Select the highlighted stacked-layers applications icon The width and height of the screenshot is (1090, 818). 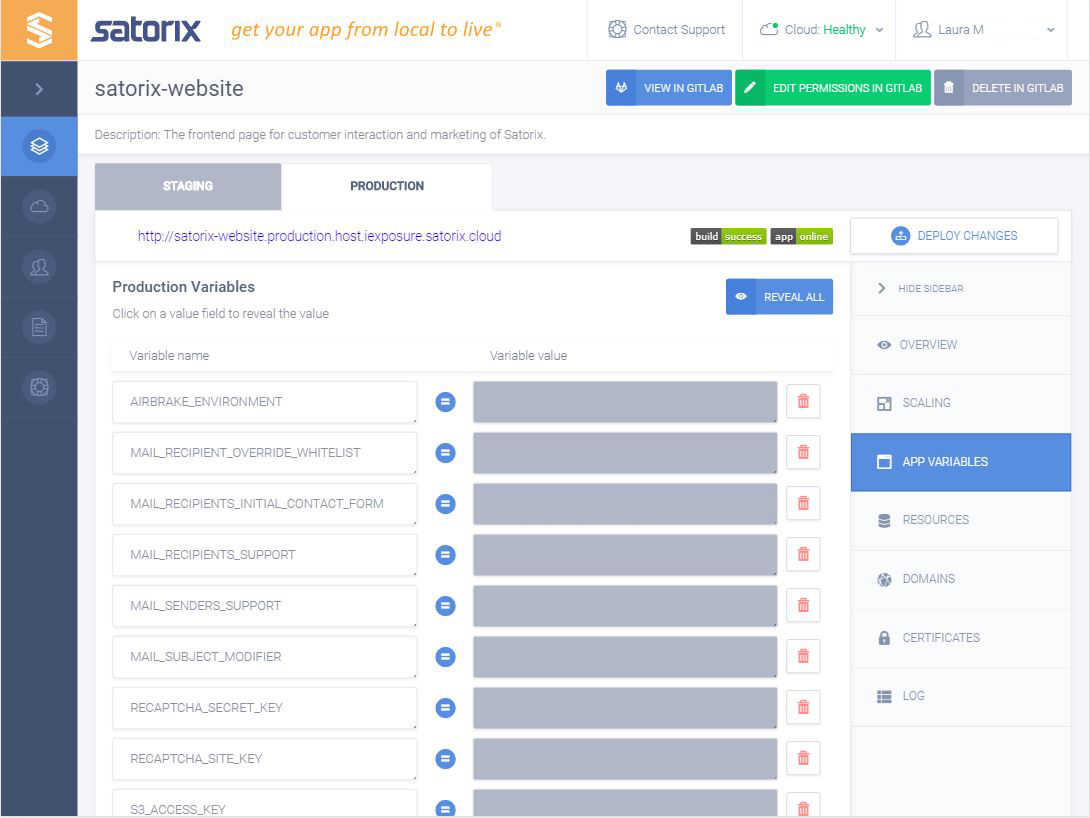click(x=39, y=144)
